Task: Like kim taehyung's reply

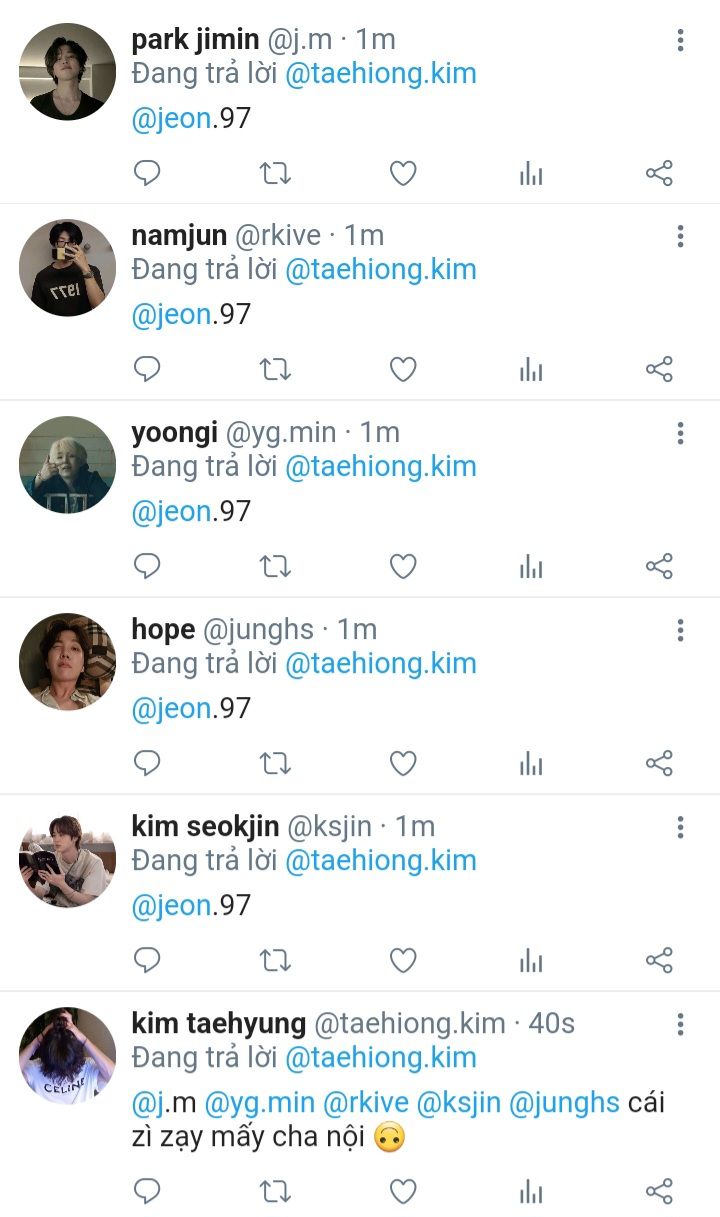Action: (x=403, y=1191)
